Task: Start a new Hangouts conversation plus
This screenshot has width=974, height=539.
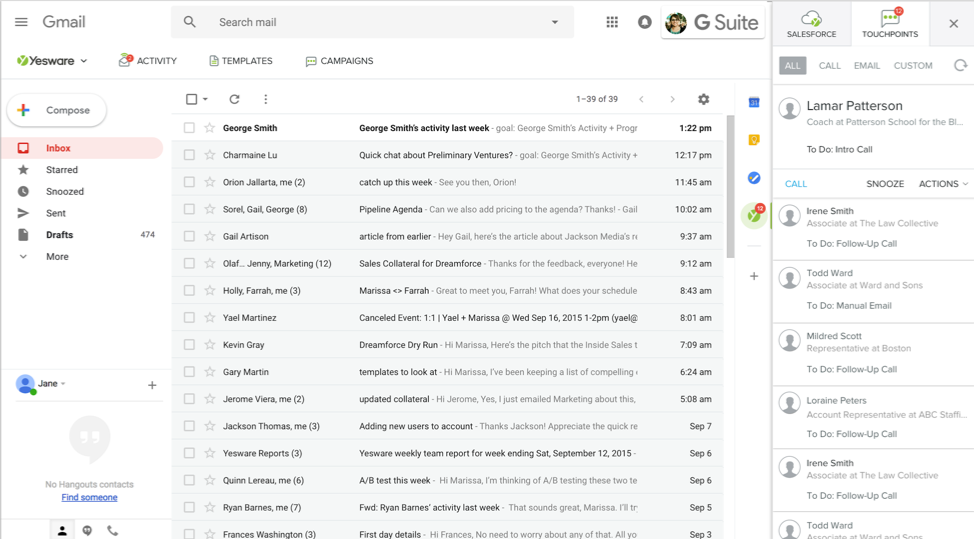Action: tap(152, 386)
